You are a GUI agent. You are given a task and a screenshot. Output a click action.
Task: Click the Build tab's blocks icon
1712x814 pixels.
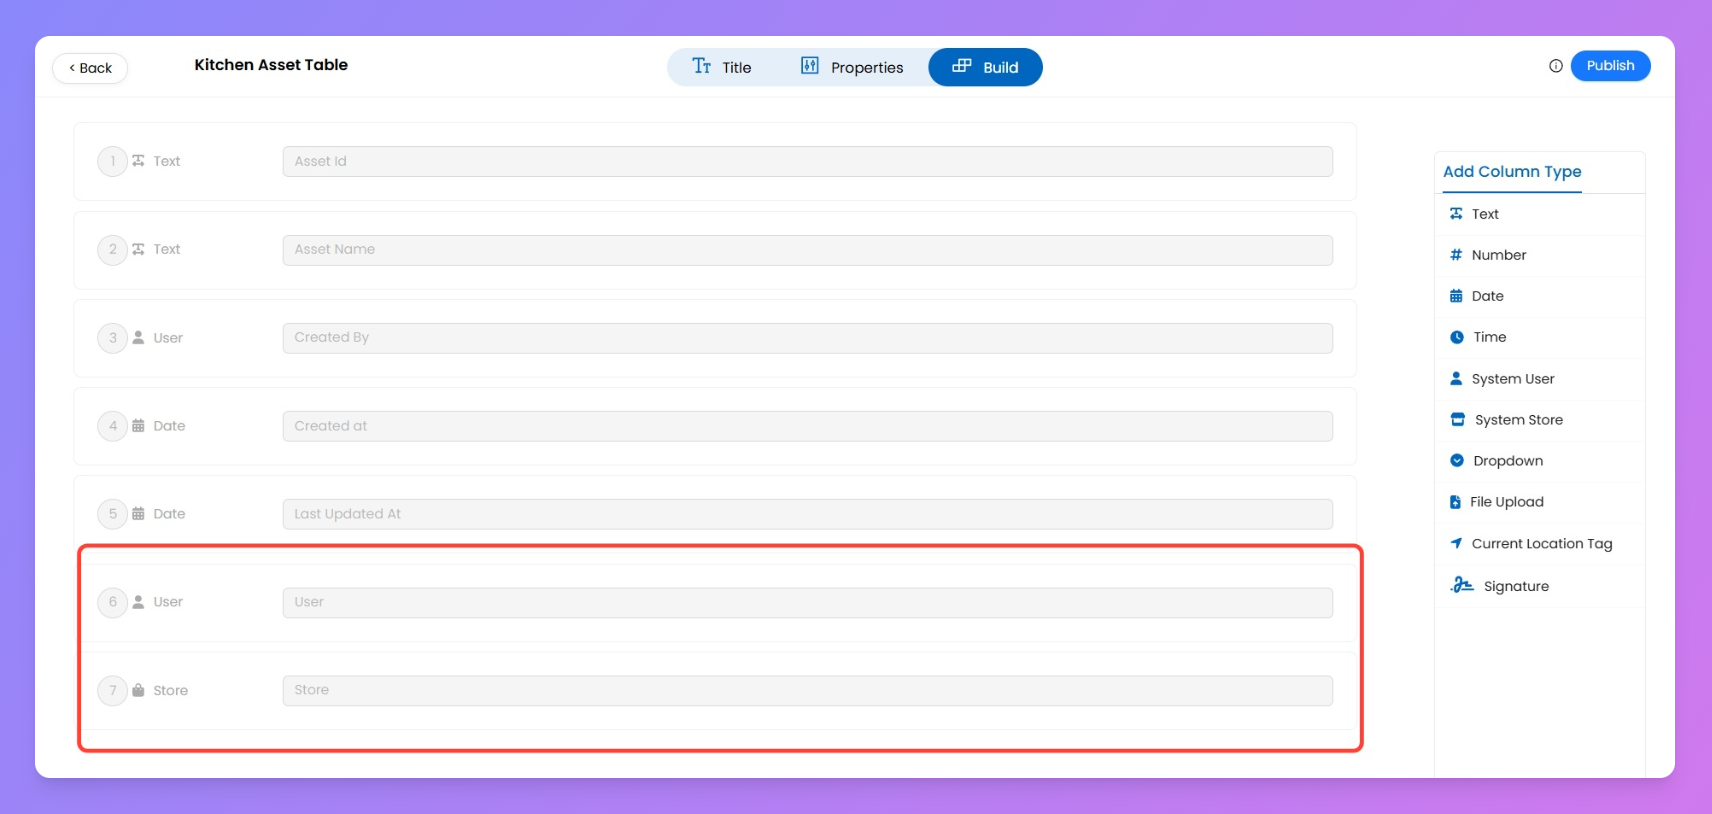tap(962, 66)
